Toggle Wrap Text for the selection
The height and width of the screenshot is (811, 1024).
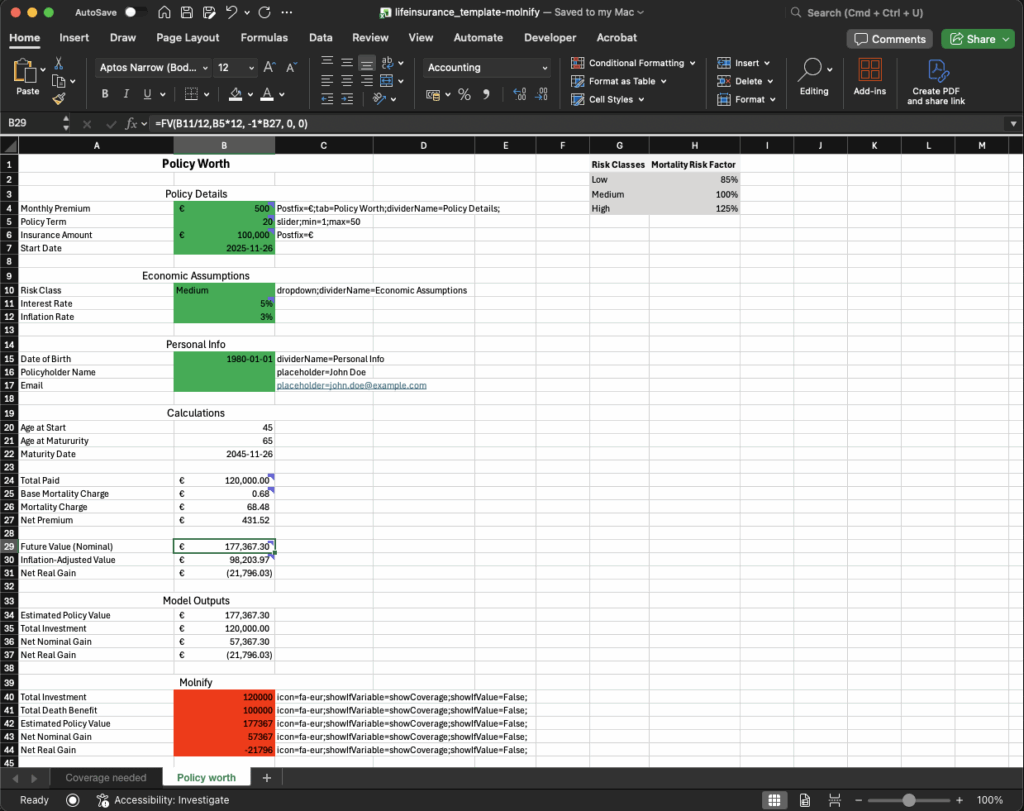(x=386, y=63)
